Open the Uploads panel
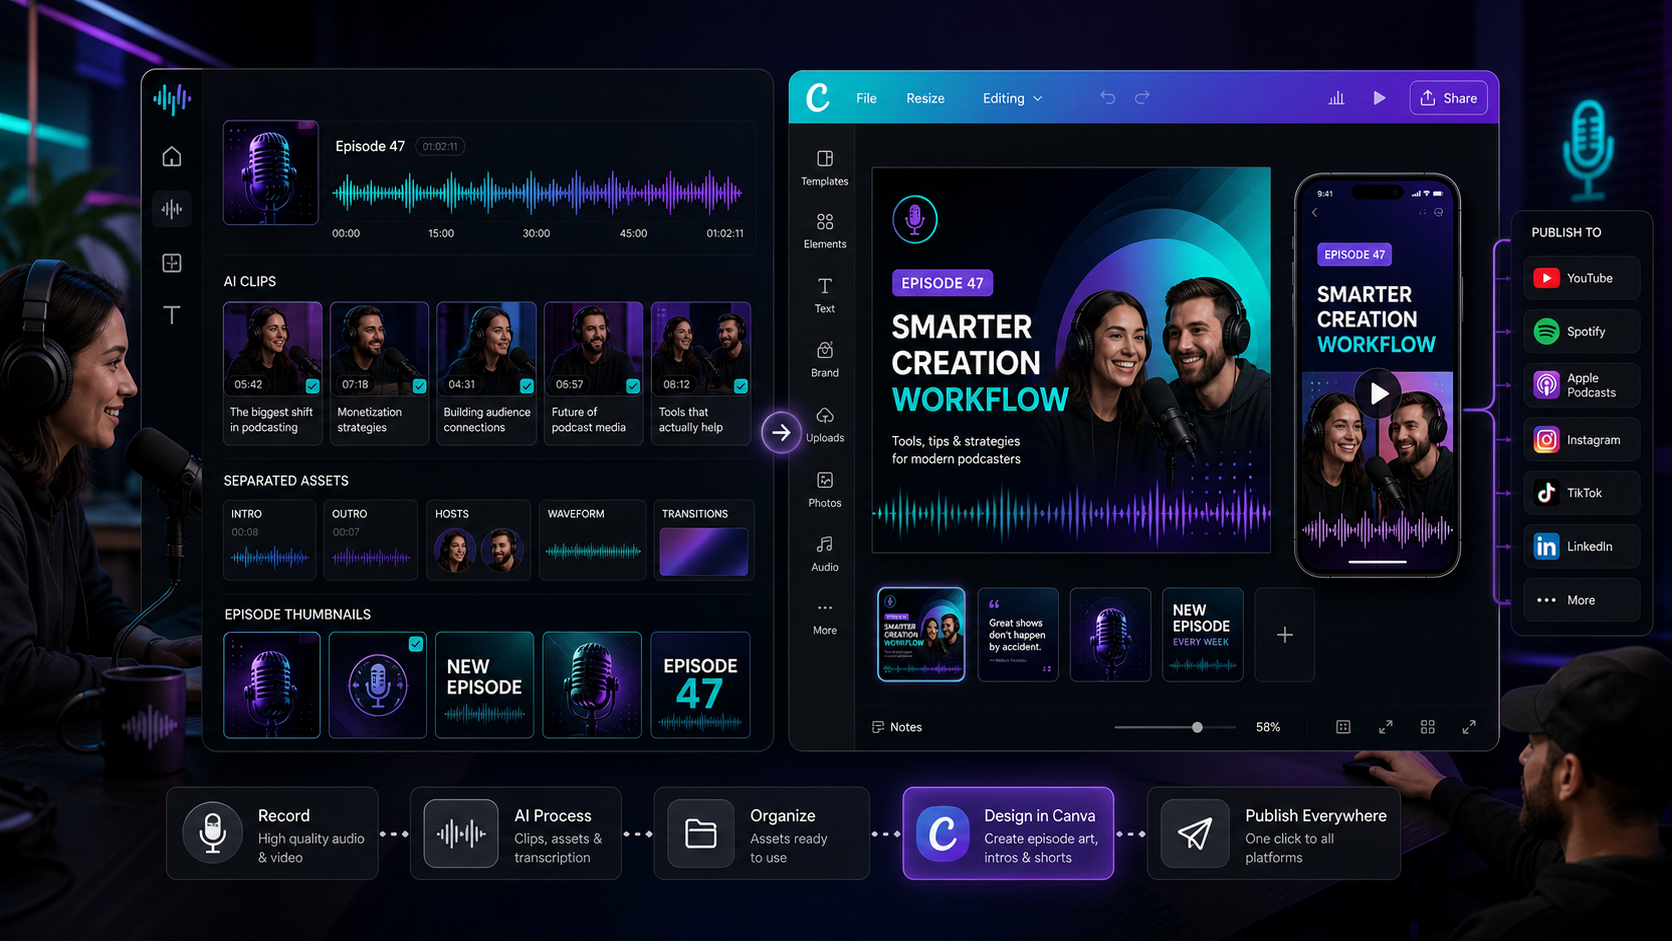Image resolution: width=1672 pixels, height=941 pixels. tap(825, 425)
